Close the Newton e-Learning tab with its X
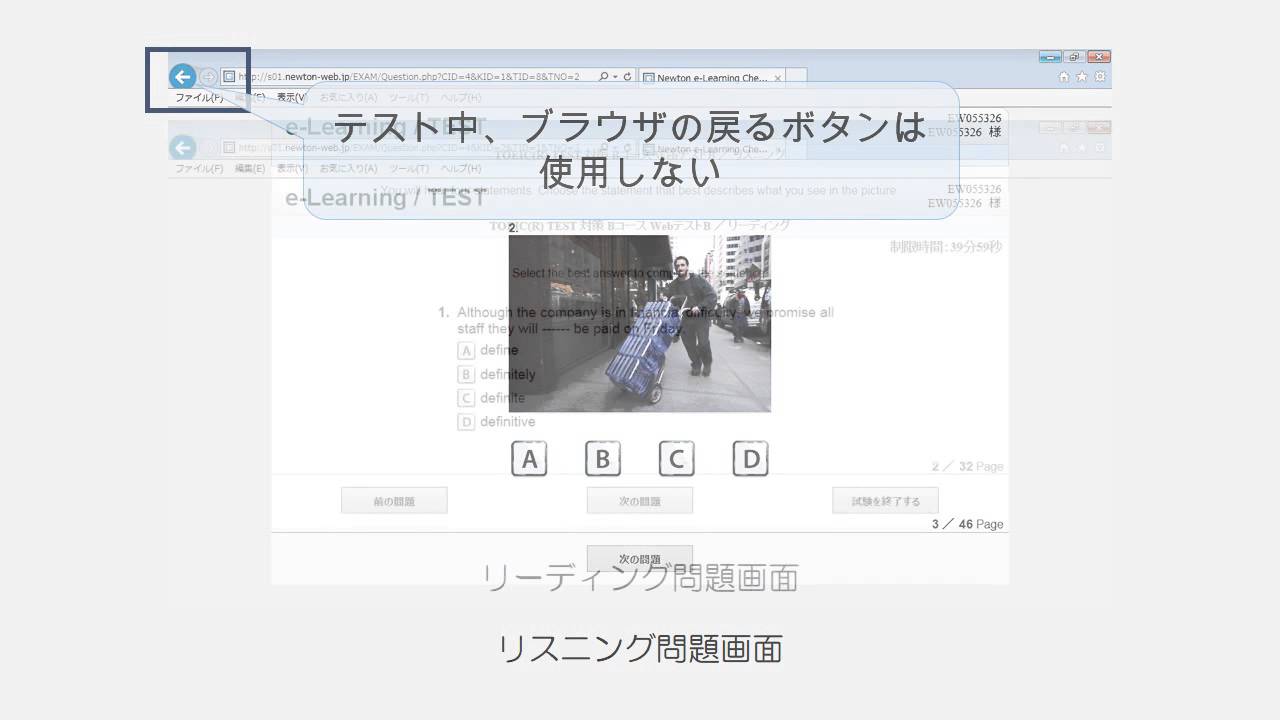Screen dimensions: 1280x720 [777, 78]
